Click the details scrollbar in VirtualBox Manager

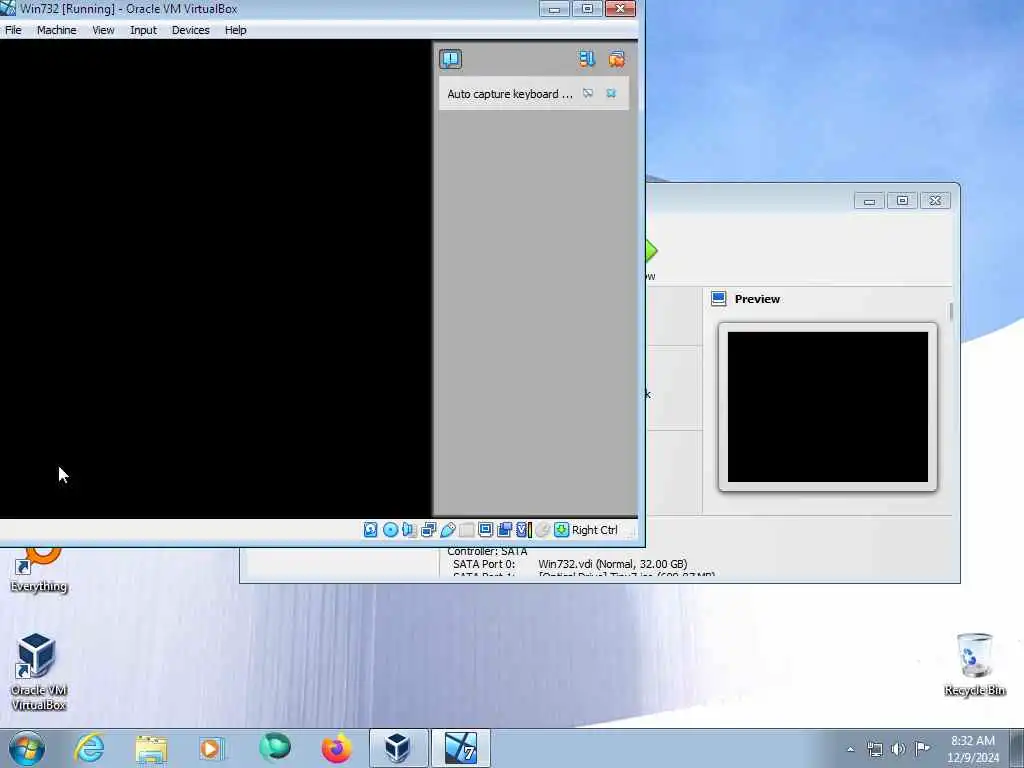click(x=951, y=312)
